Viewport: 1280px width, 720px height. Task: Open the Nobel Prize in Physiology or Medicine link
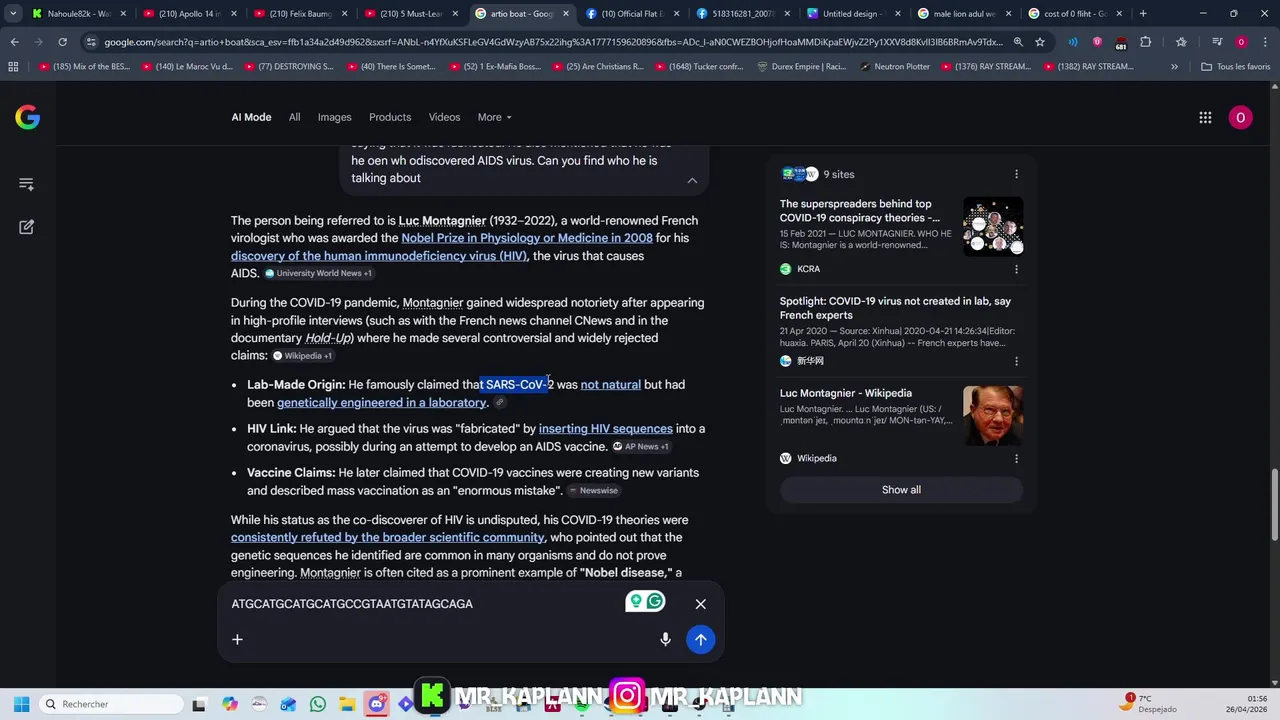coord(527,238)
